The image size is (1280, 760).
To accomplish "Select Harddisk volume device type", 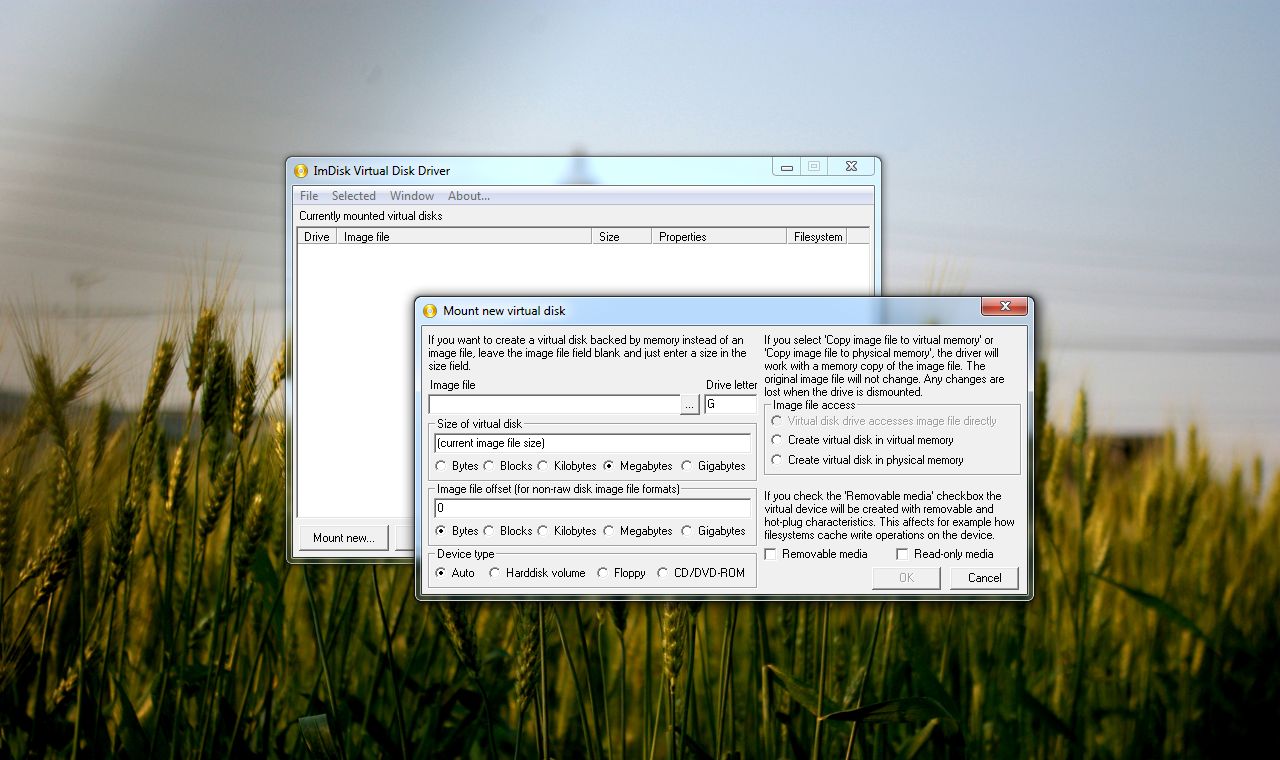I will [537, 573].
